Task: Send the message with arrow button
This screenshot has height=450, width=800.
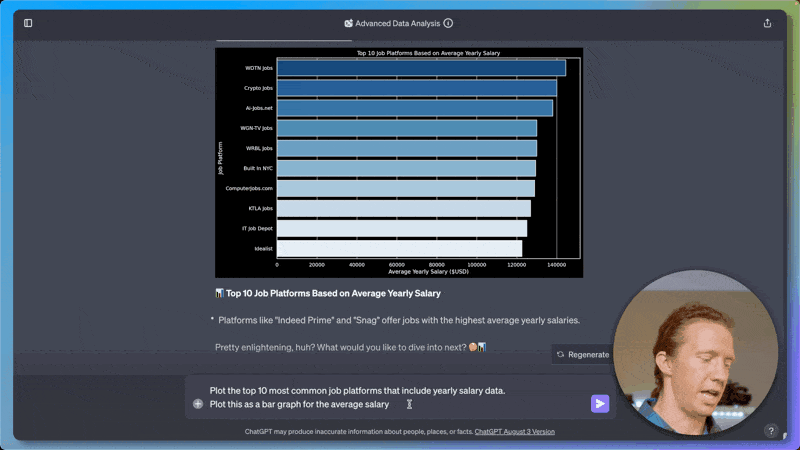Action: coord(600,404)
